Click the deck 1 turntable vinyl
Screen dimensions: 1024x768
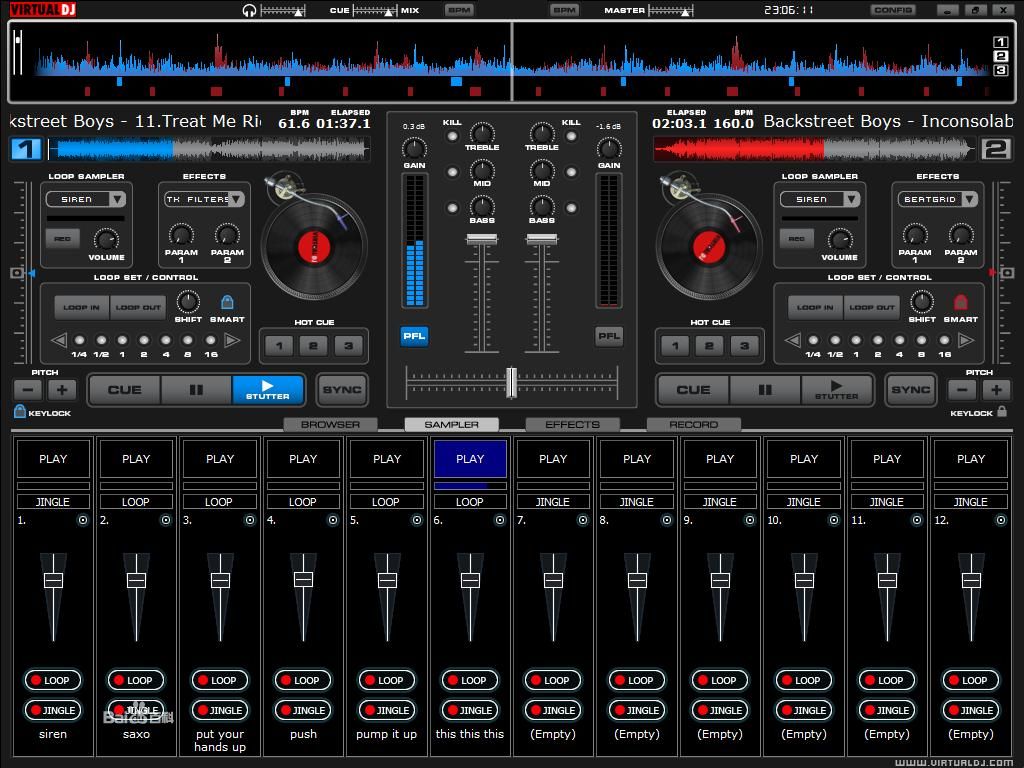314,246
